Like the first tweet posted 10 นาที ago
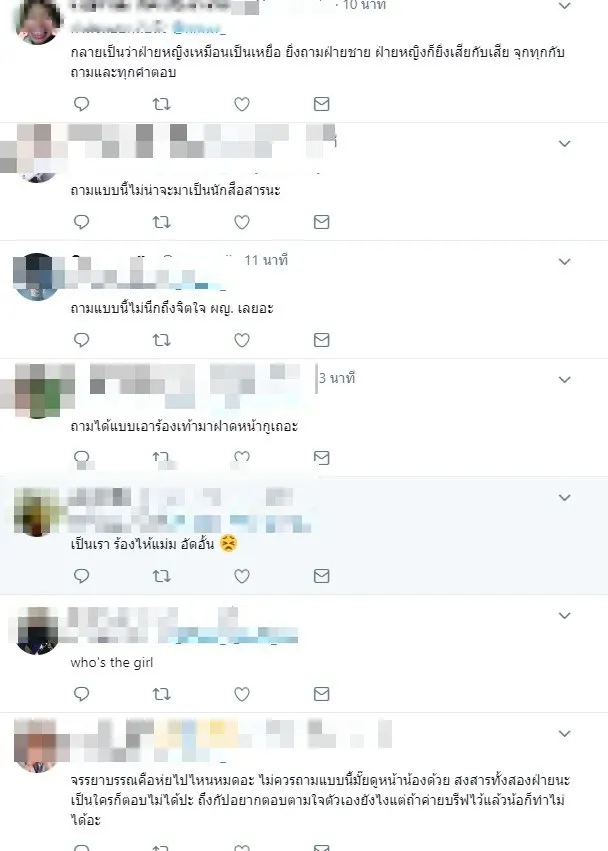The image size is (608, 851). [x=242, y=104]
